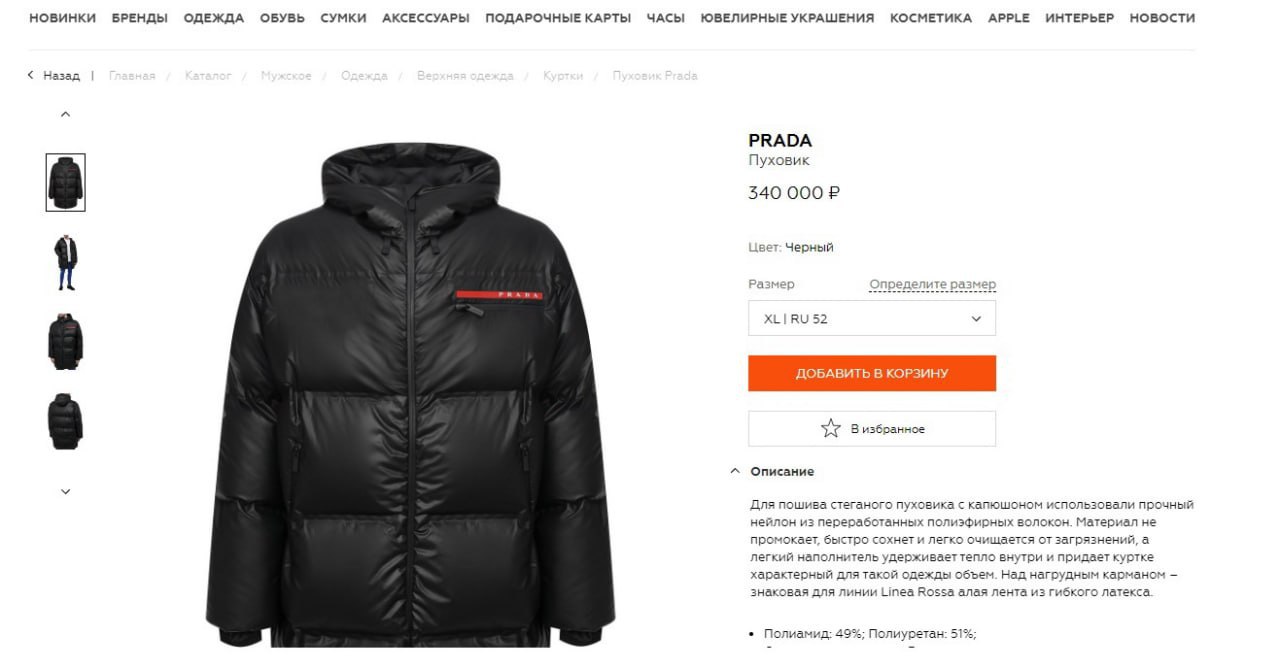Screen dimensions: 1280x668
Task: Open the Бренды menu item
Action: tap(140, 18)
